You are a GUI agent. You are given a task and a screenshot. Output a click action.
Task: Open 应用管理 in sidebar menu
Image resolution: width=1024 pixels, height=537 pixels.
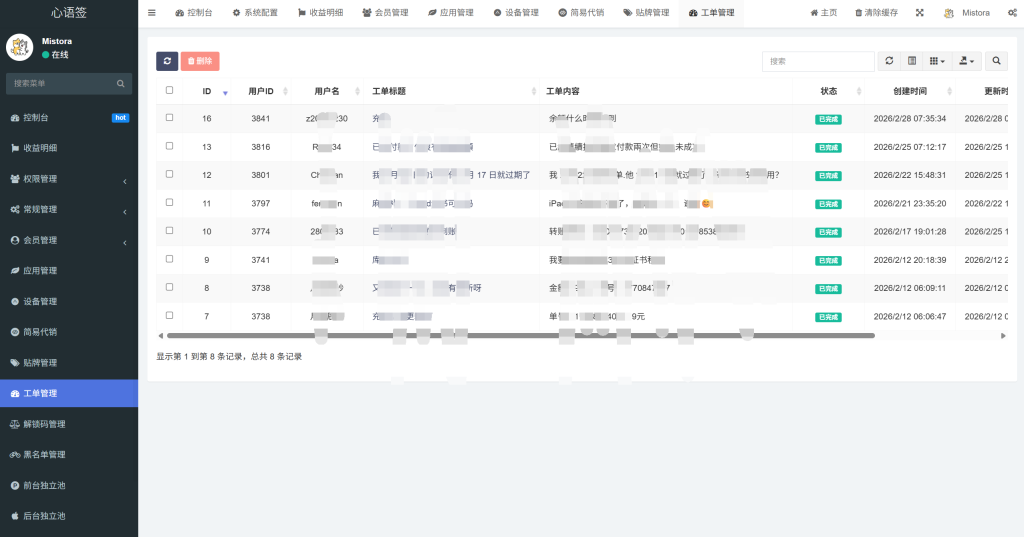[x=69, y=270]
